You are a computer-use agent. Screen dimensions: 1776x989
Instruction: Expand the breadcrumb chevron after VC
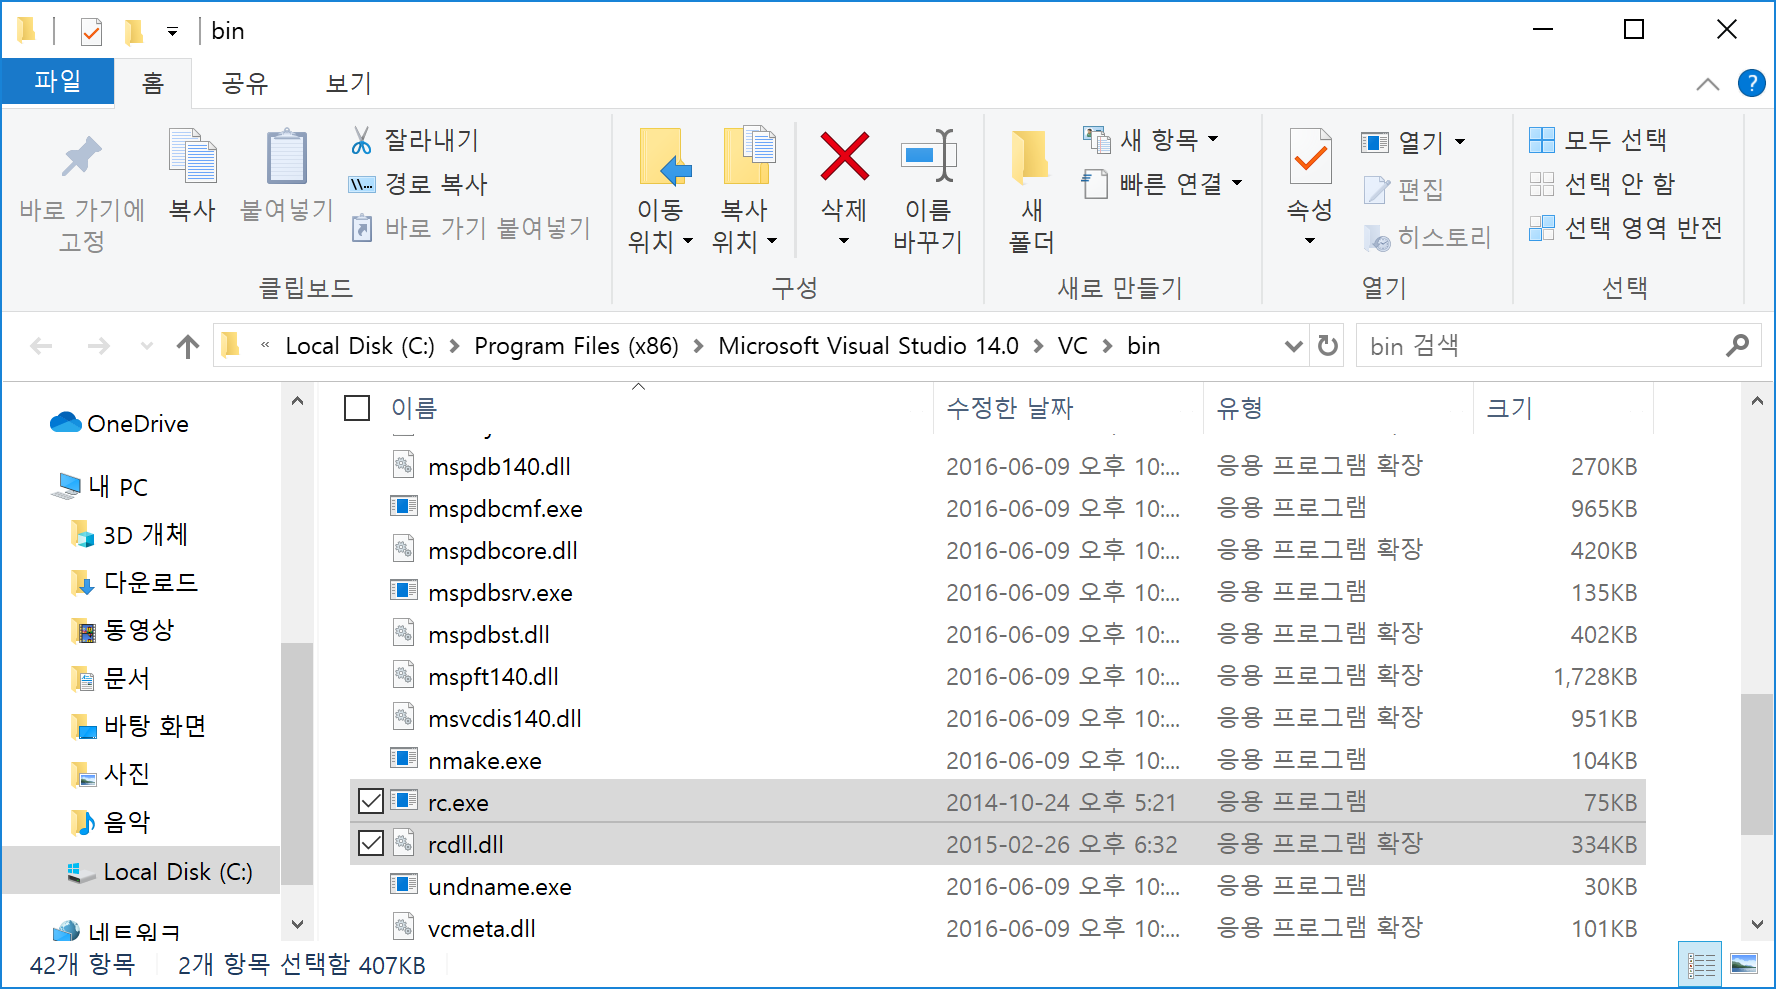pyautogui.click(x=1107, y=346)
